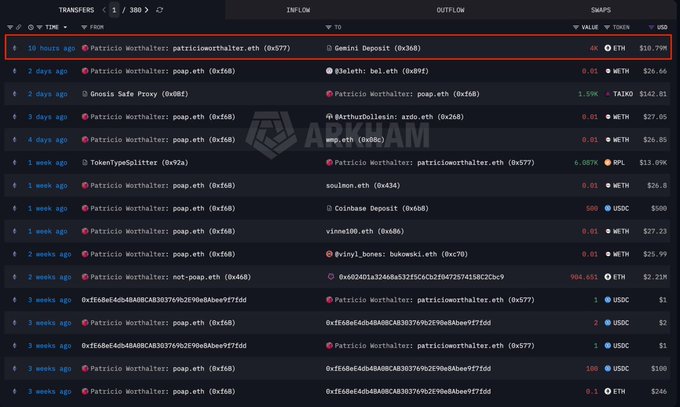The image size is (680, 407).
Task: Open address 0x602401a32468a532f5C6Cb2f0472574158C2Cbc9
Action: [x=421, y=277]
